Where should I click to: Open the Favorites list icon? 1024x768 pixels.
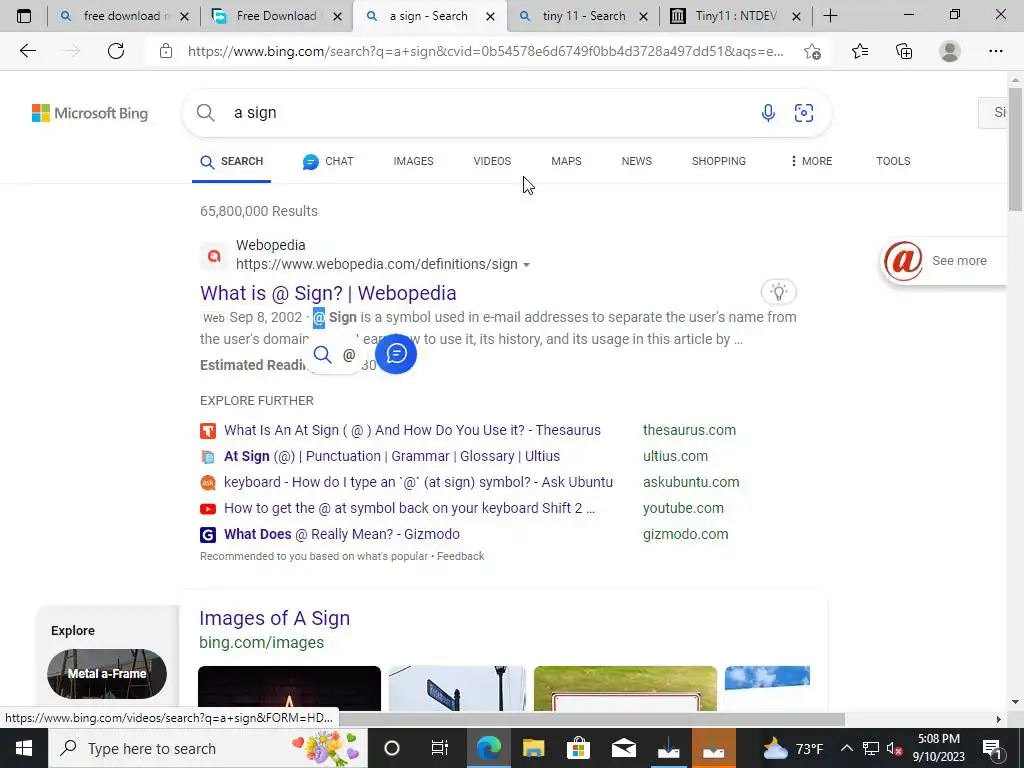(x=860, y=51)
